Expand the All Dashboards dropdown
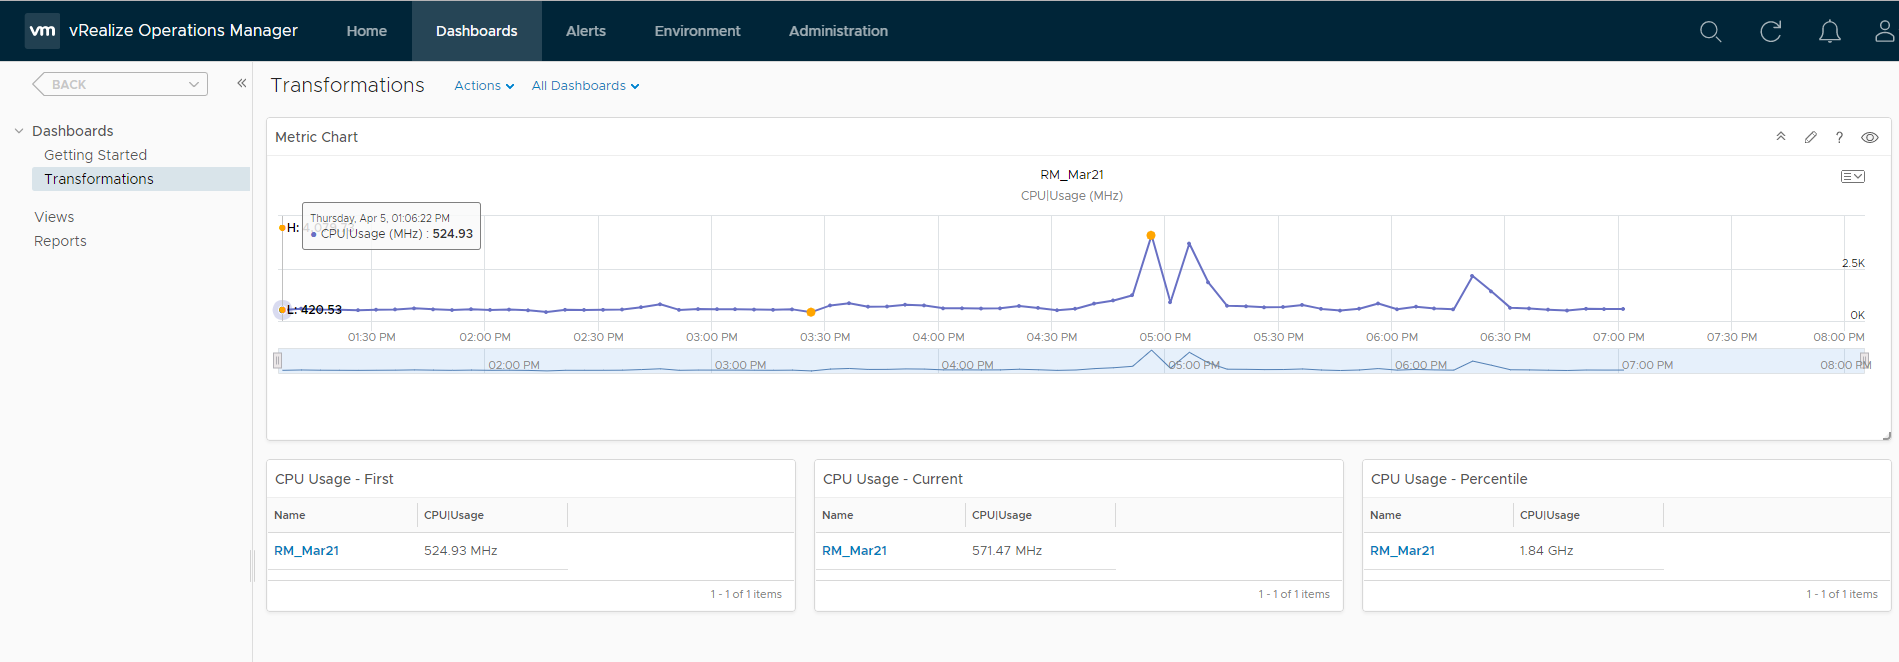This screenshot has height=662, width=1899. point(585,86)
